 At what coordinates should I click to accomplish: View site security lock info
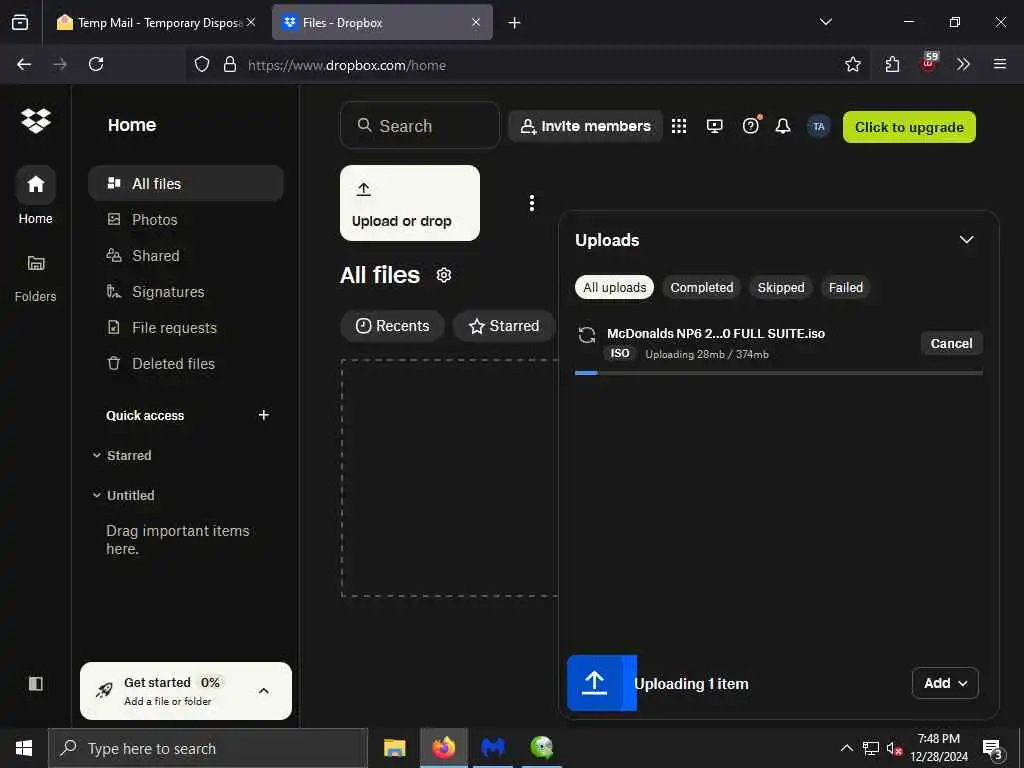[x=230, y=65]
